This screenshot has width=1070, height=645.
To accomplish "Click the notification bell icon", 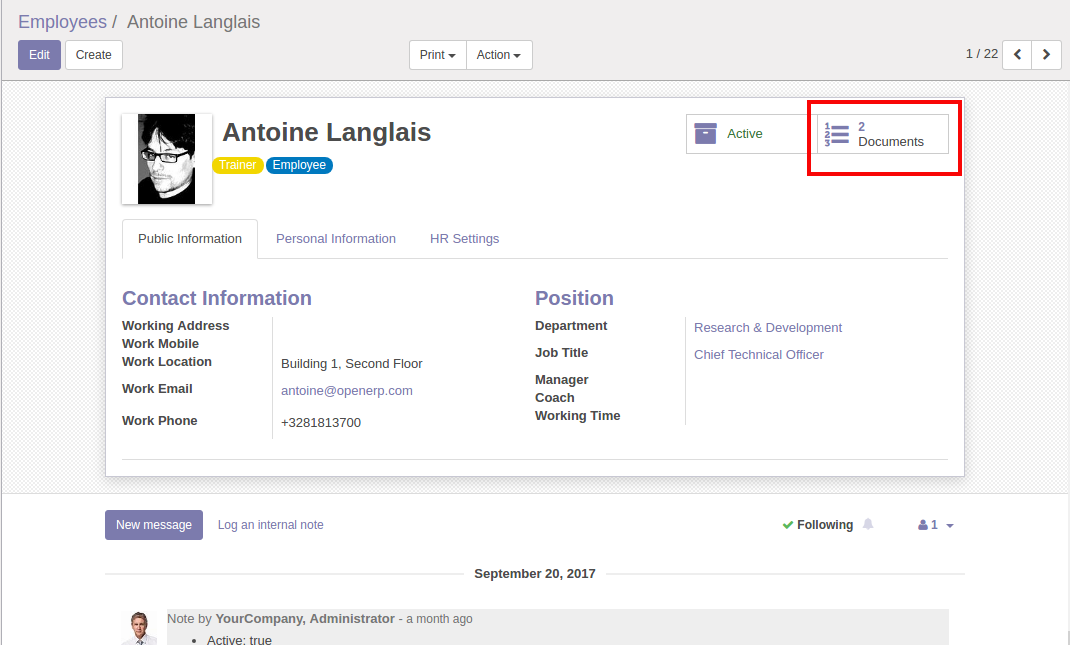I will (868, 524).
